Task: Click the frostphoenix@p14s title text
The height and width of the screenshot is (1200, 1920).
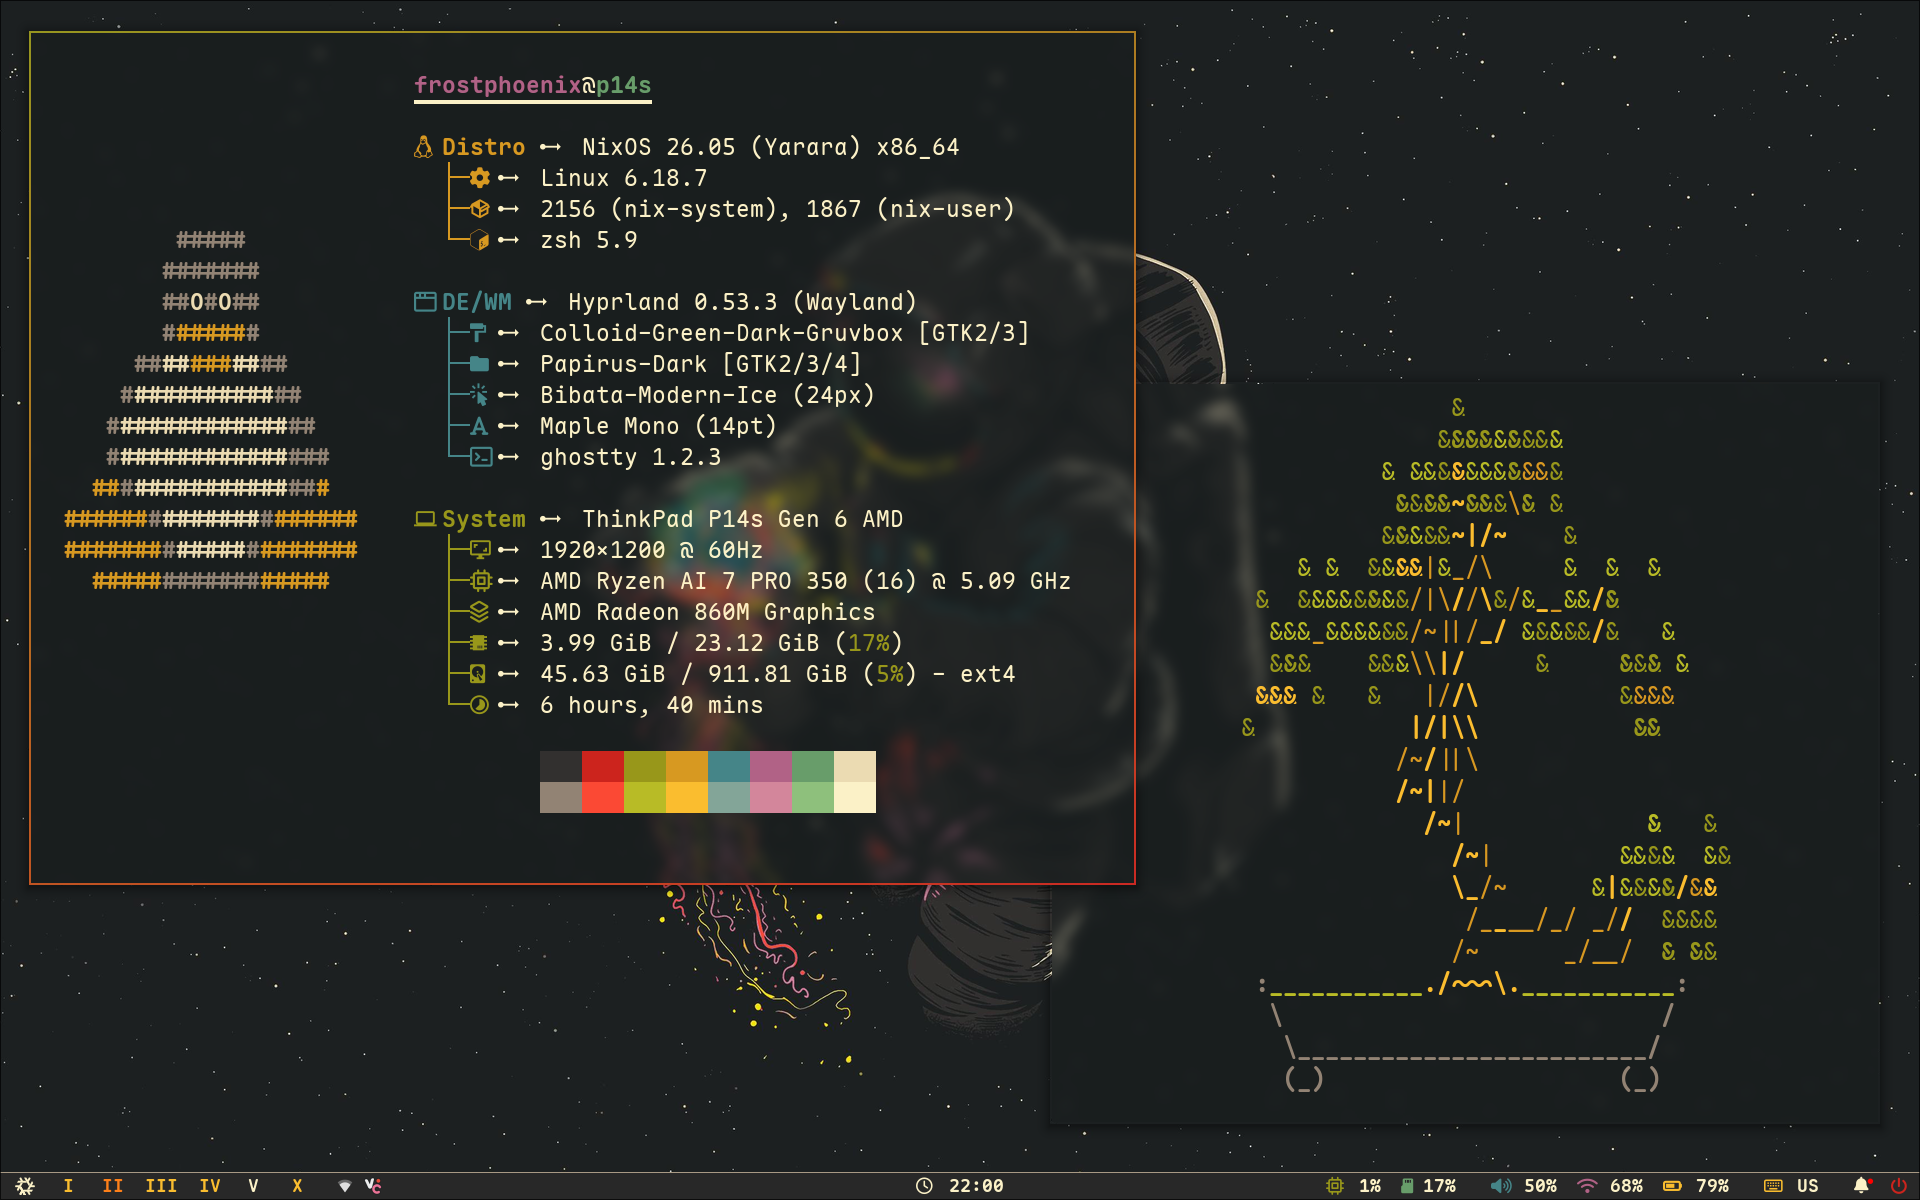Action: [x=532, y=86]
